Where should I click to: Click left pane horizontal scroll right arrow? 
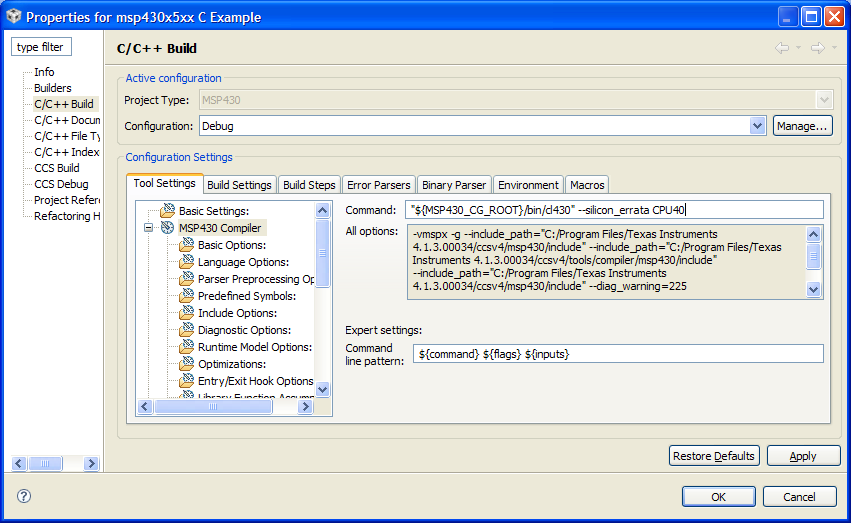pos(91,463)
